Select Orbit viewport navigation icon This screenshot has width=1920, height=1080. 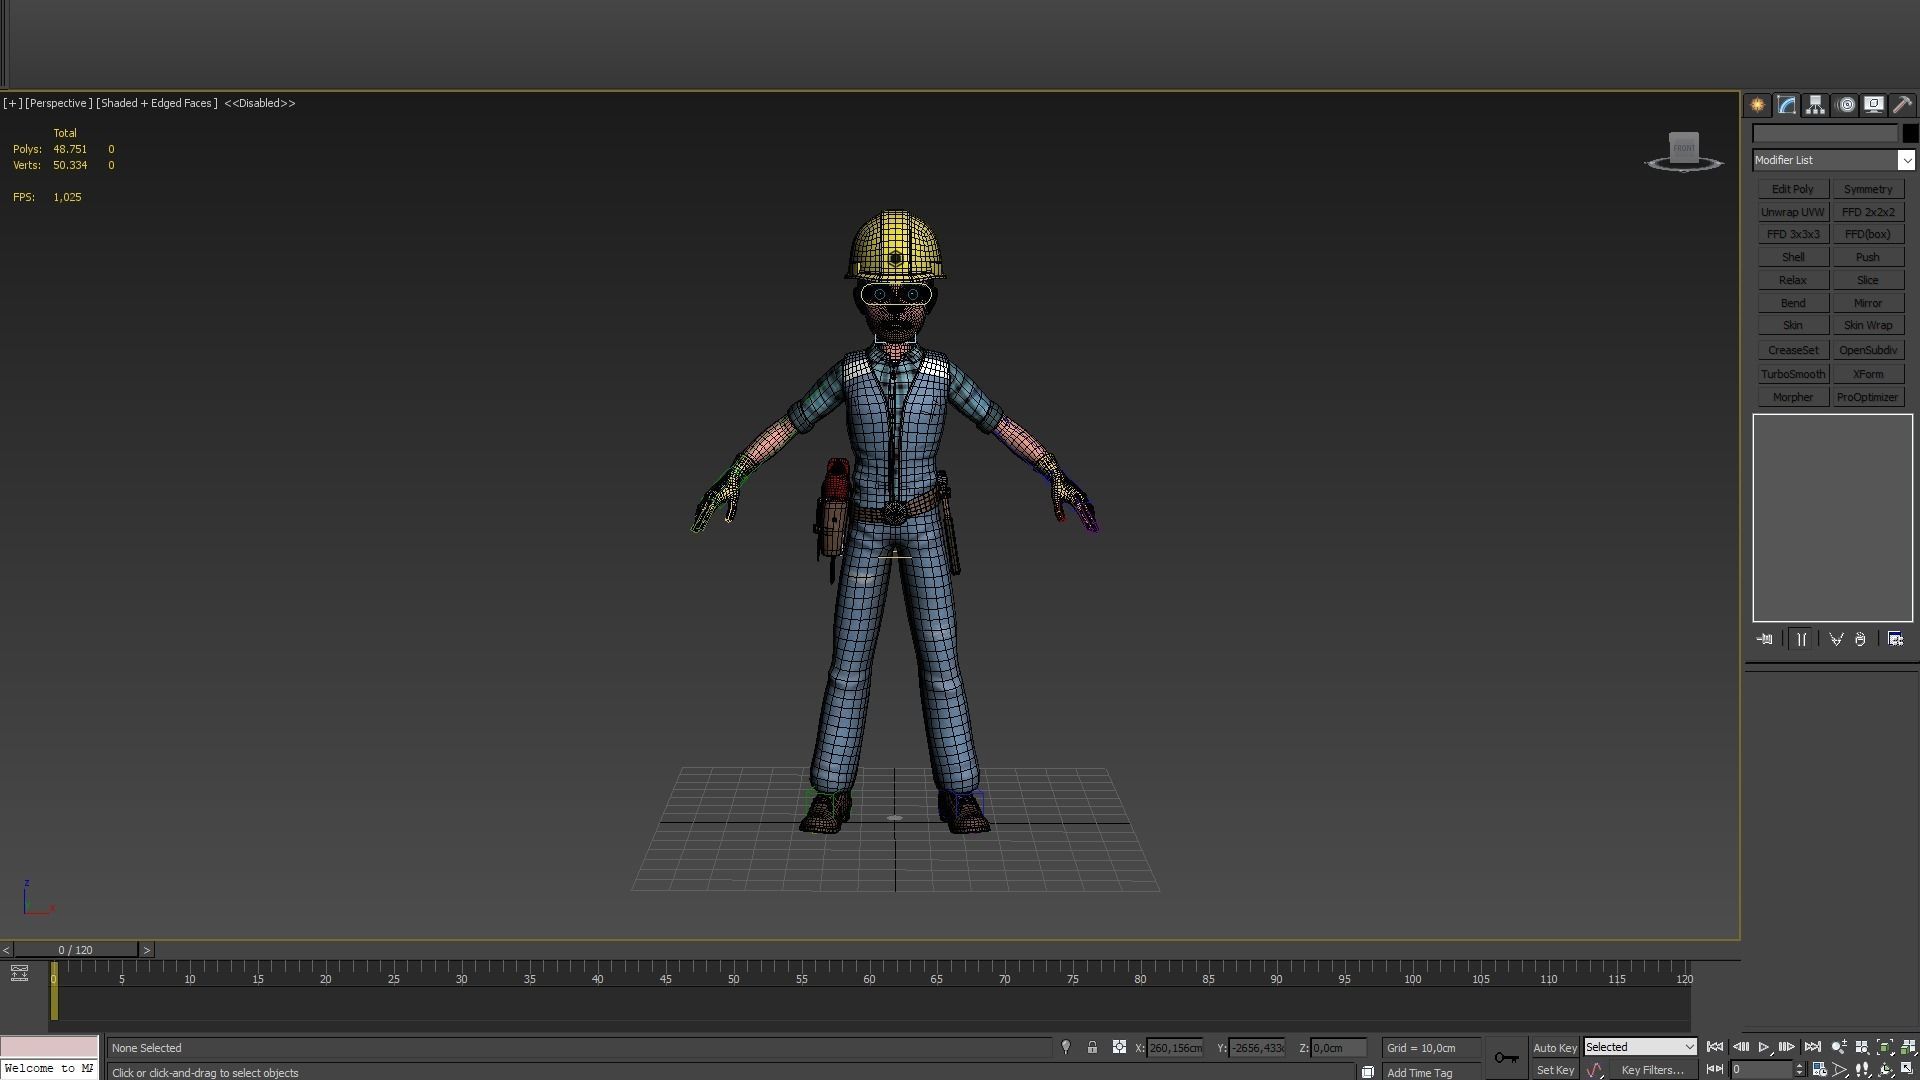click(x=1885, y=1069)
